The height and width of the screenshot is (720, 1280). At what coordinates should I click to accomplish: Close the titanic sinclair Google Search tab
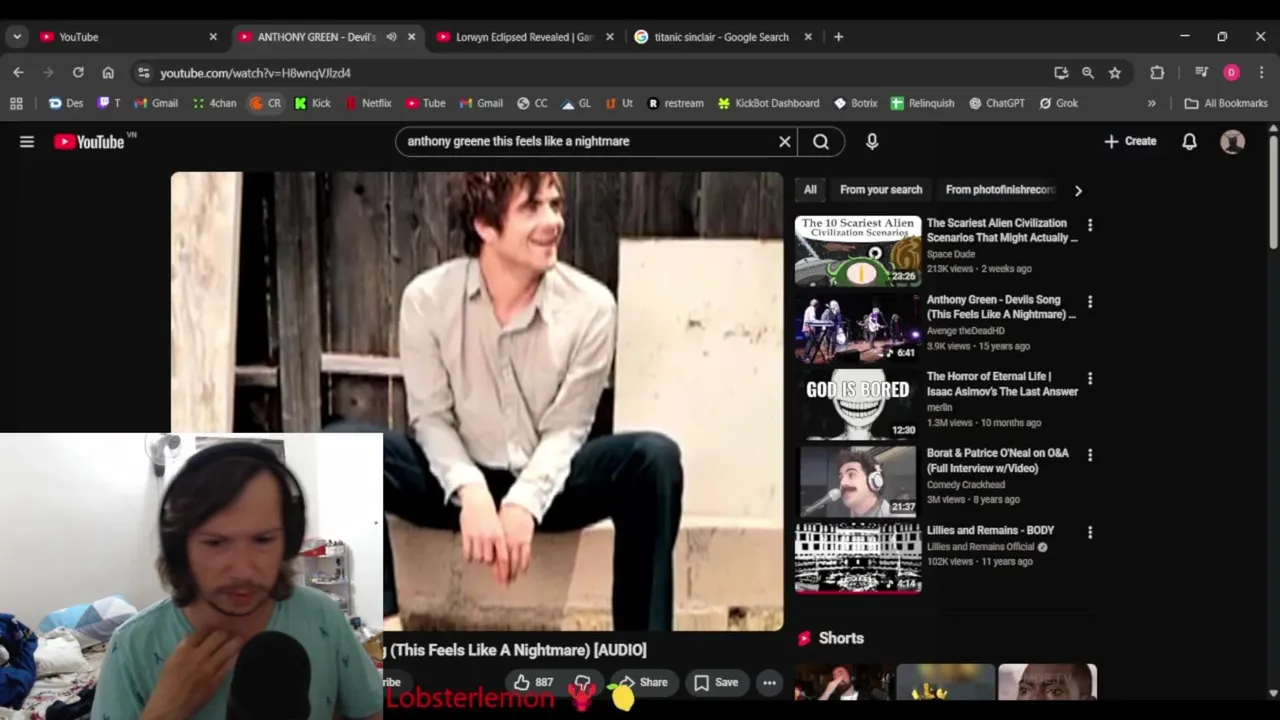point(808,37)
